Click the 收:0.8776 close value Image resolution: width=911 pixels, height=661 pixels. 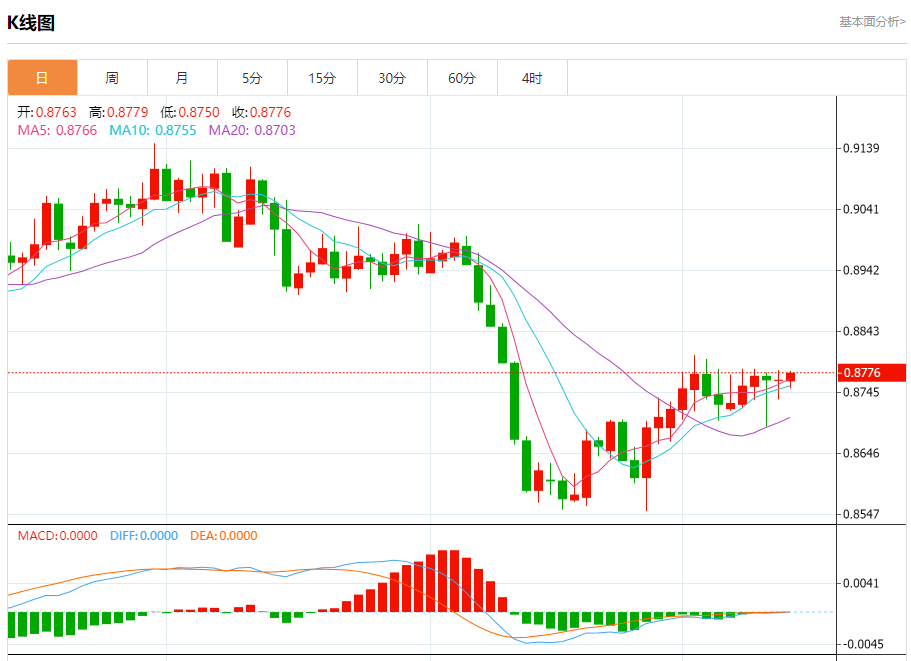pyautogui.click(x=261, y=112)
